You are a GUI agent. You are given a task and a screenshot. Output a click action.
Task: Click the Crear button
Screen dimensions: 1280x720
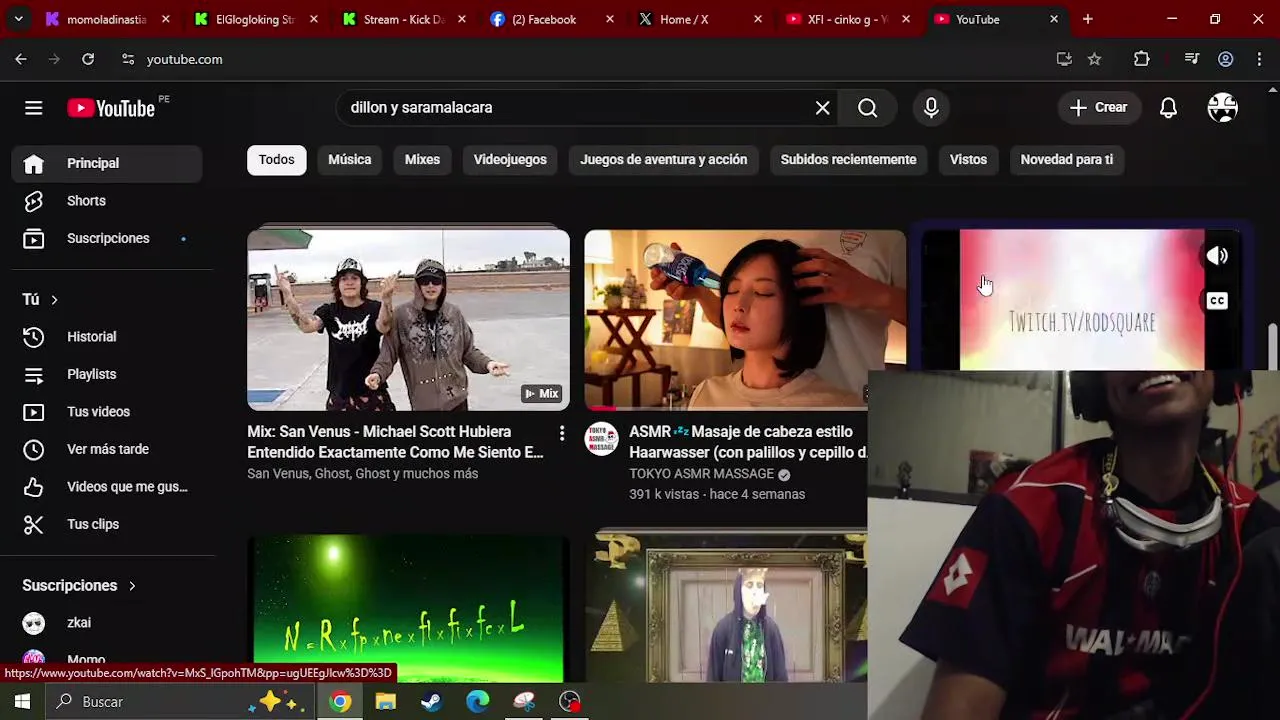click(1098, 108)
